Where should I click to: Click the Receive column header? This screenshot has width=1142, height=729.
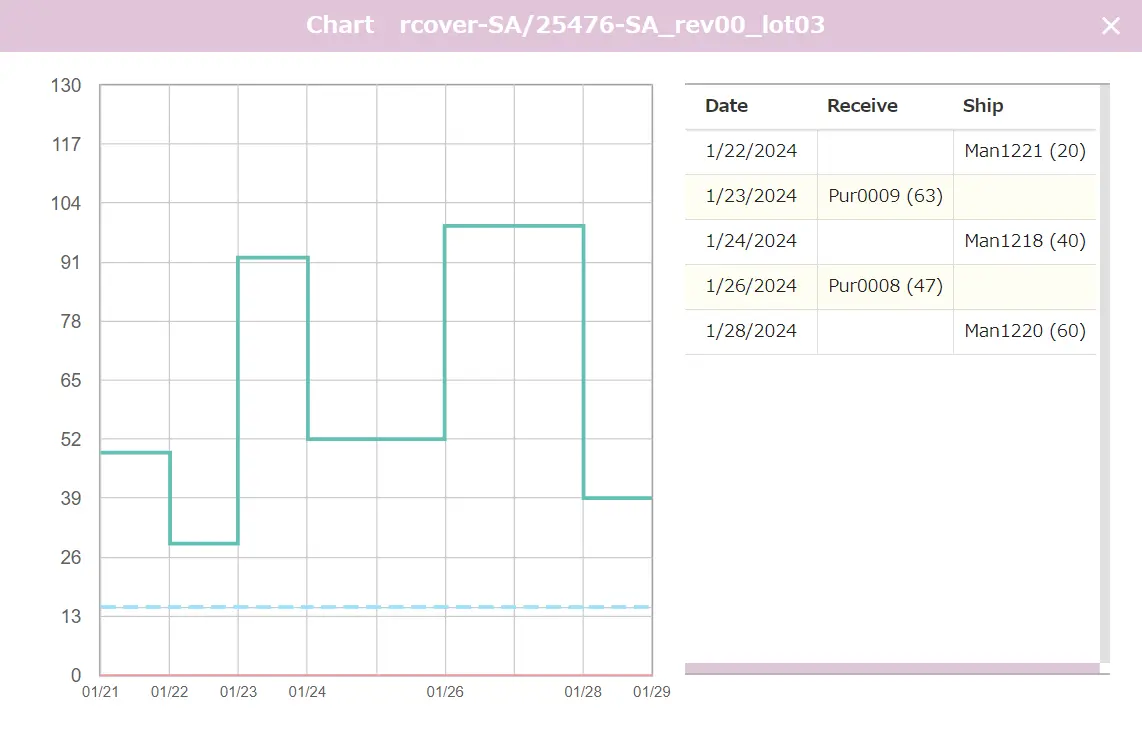tap(862, 106)
